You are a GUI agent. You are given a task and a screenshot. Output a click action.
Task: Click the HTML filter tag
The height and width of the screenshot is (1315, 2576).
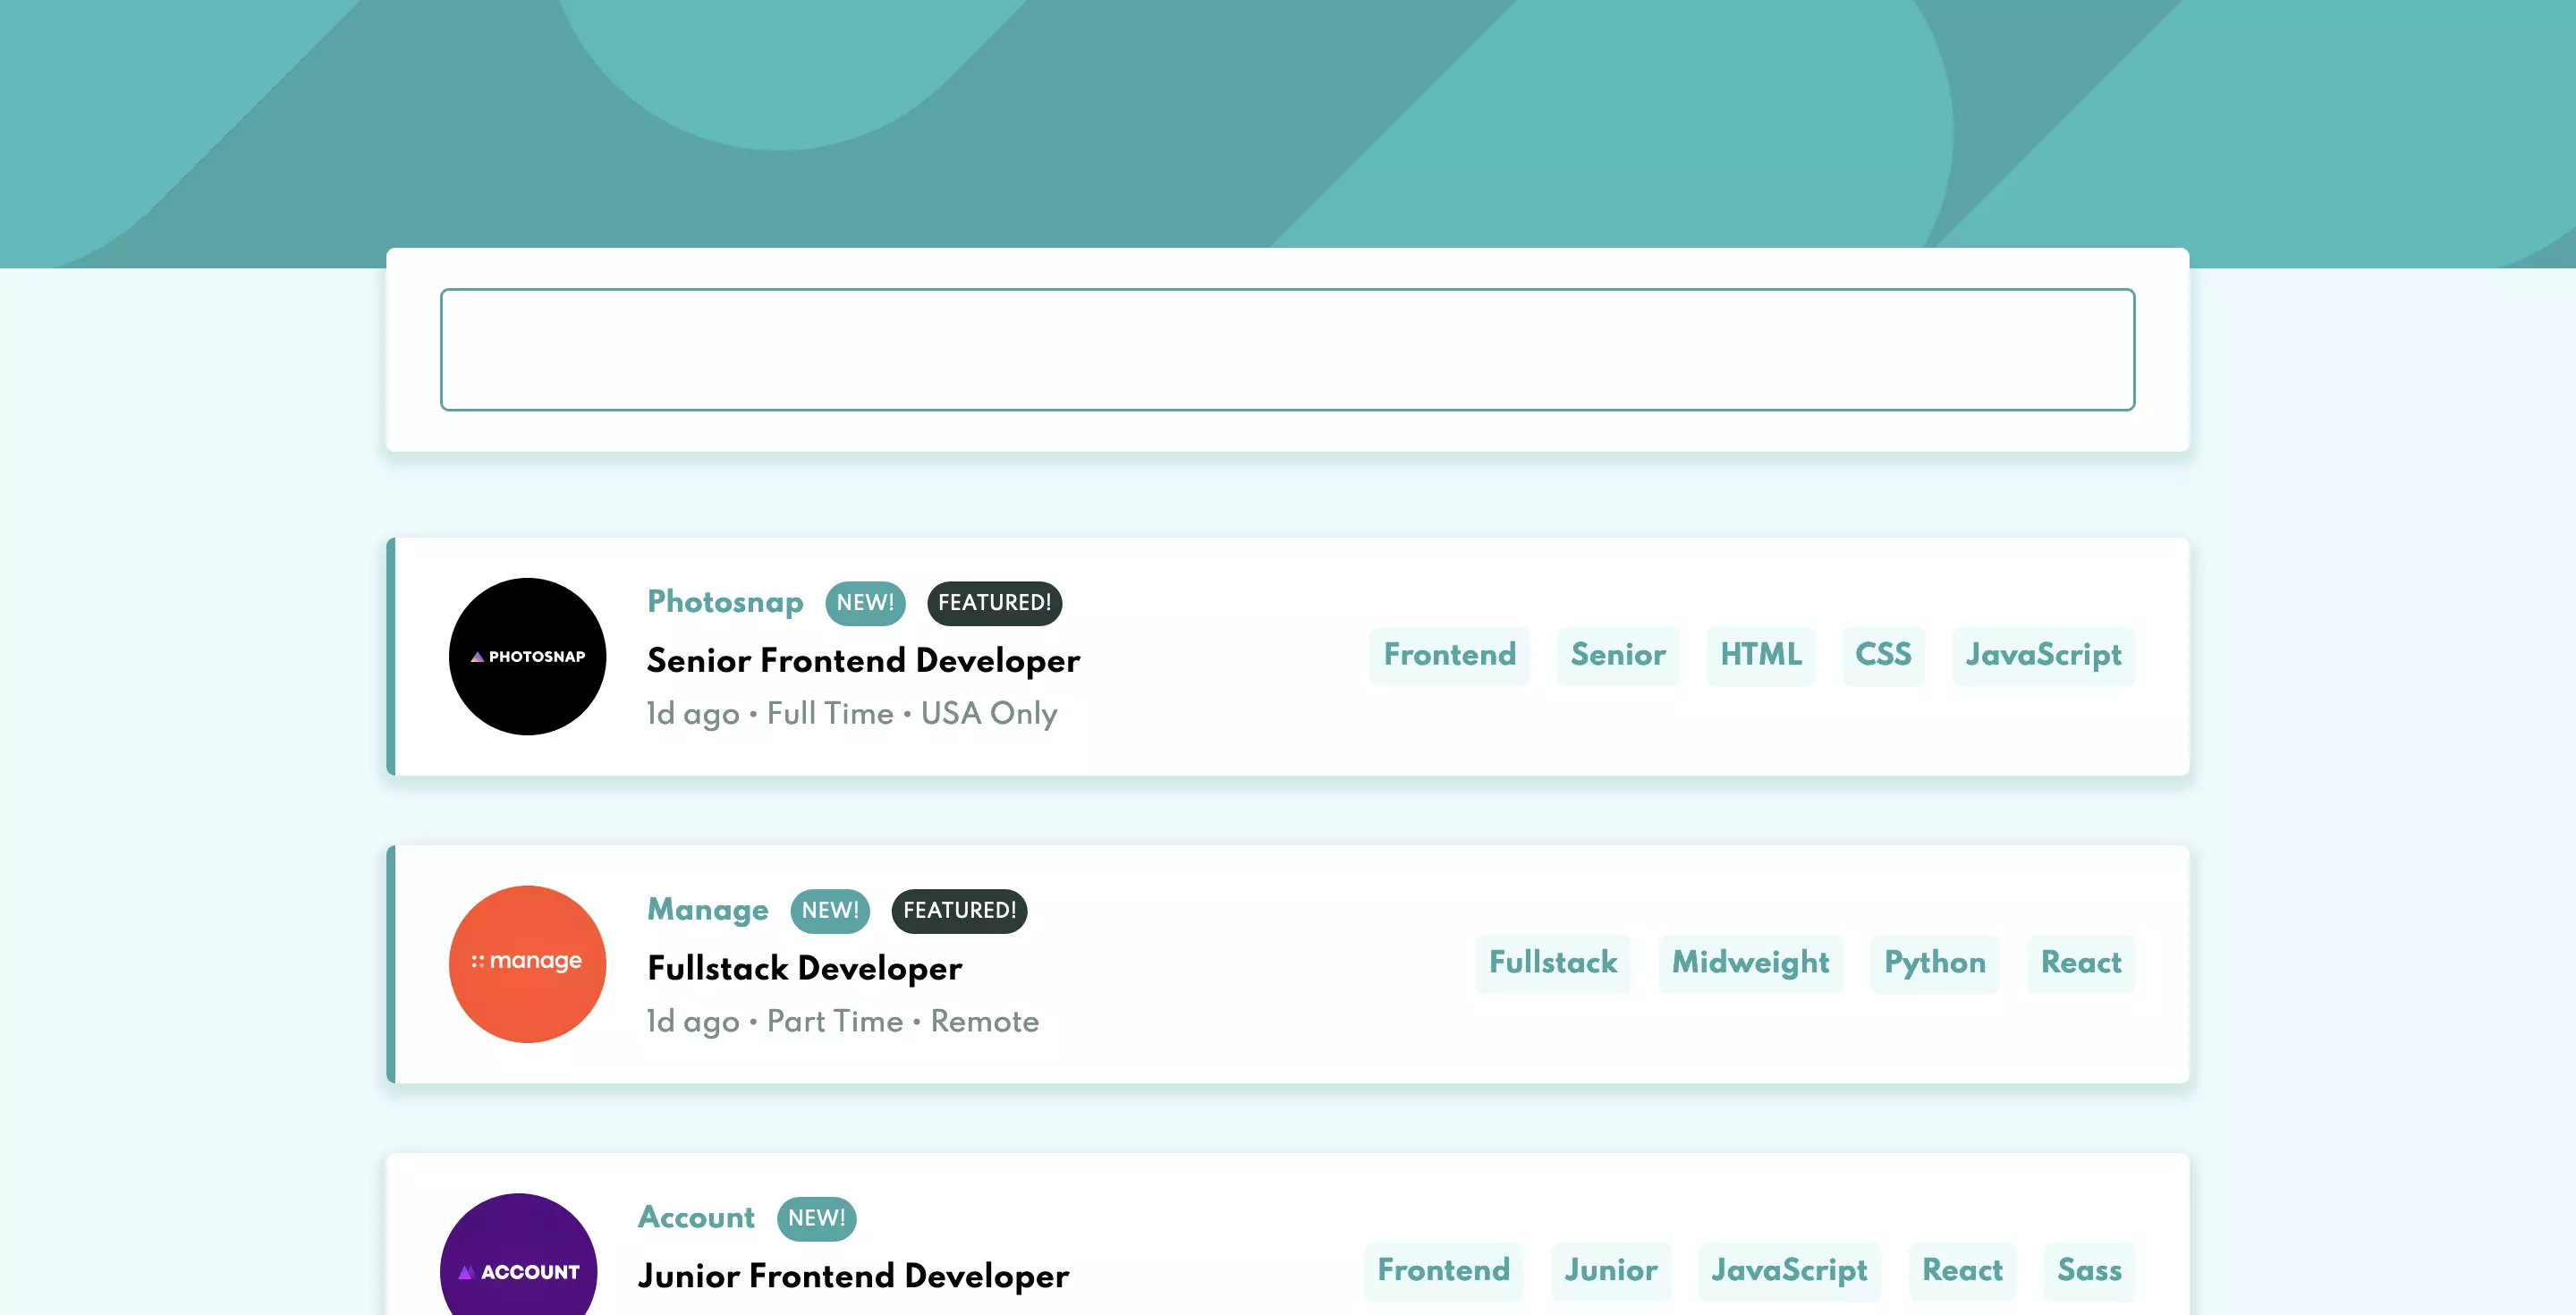tap(1760, 656)
